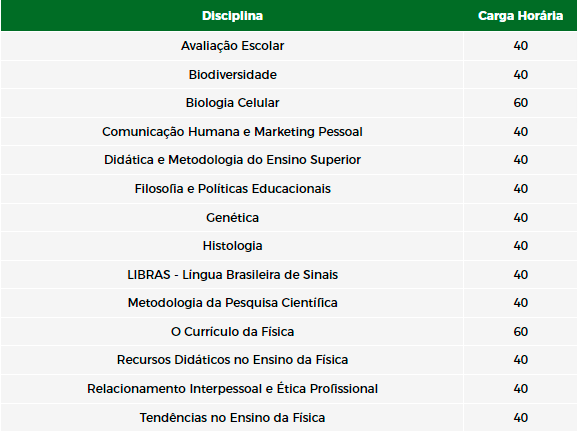This screenshot has height=432, width=578.
Task: Click Relacionamento Interpessoal e Ética Profissional
Action: coord(233,389)
